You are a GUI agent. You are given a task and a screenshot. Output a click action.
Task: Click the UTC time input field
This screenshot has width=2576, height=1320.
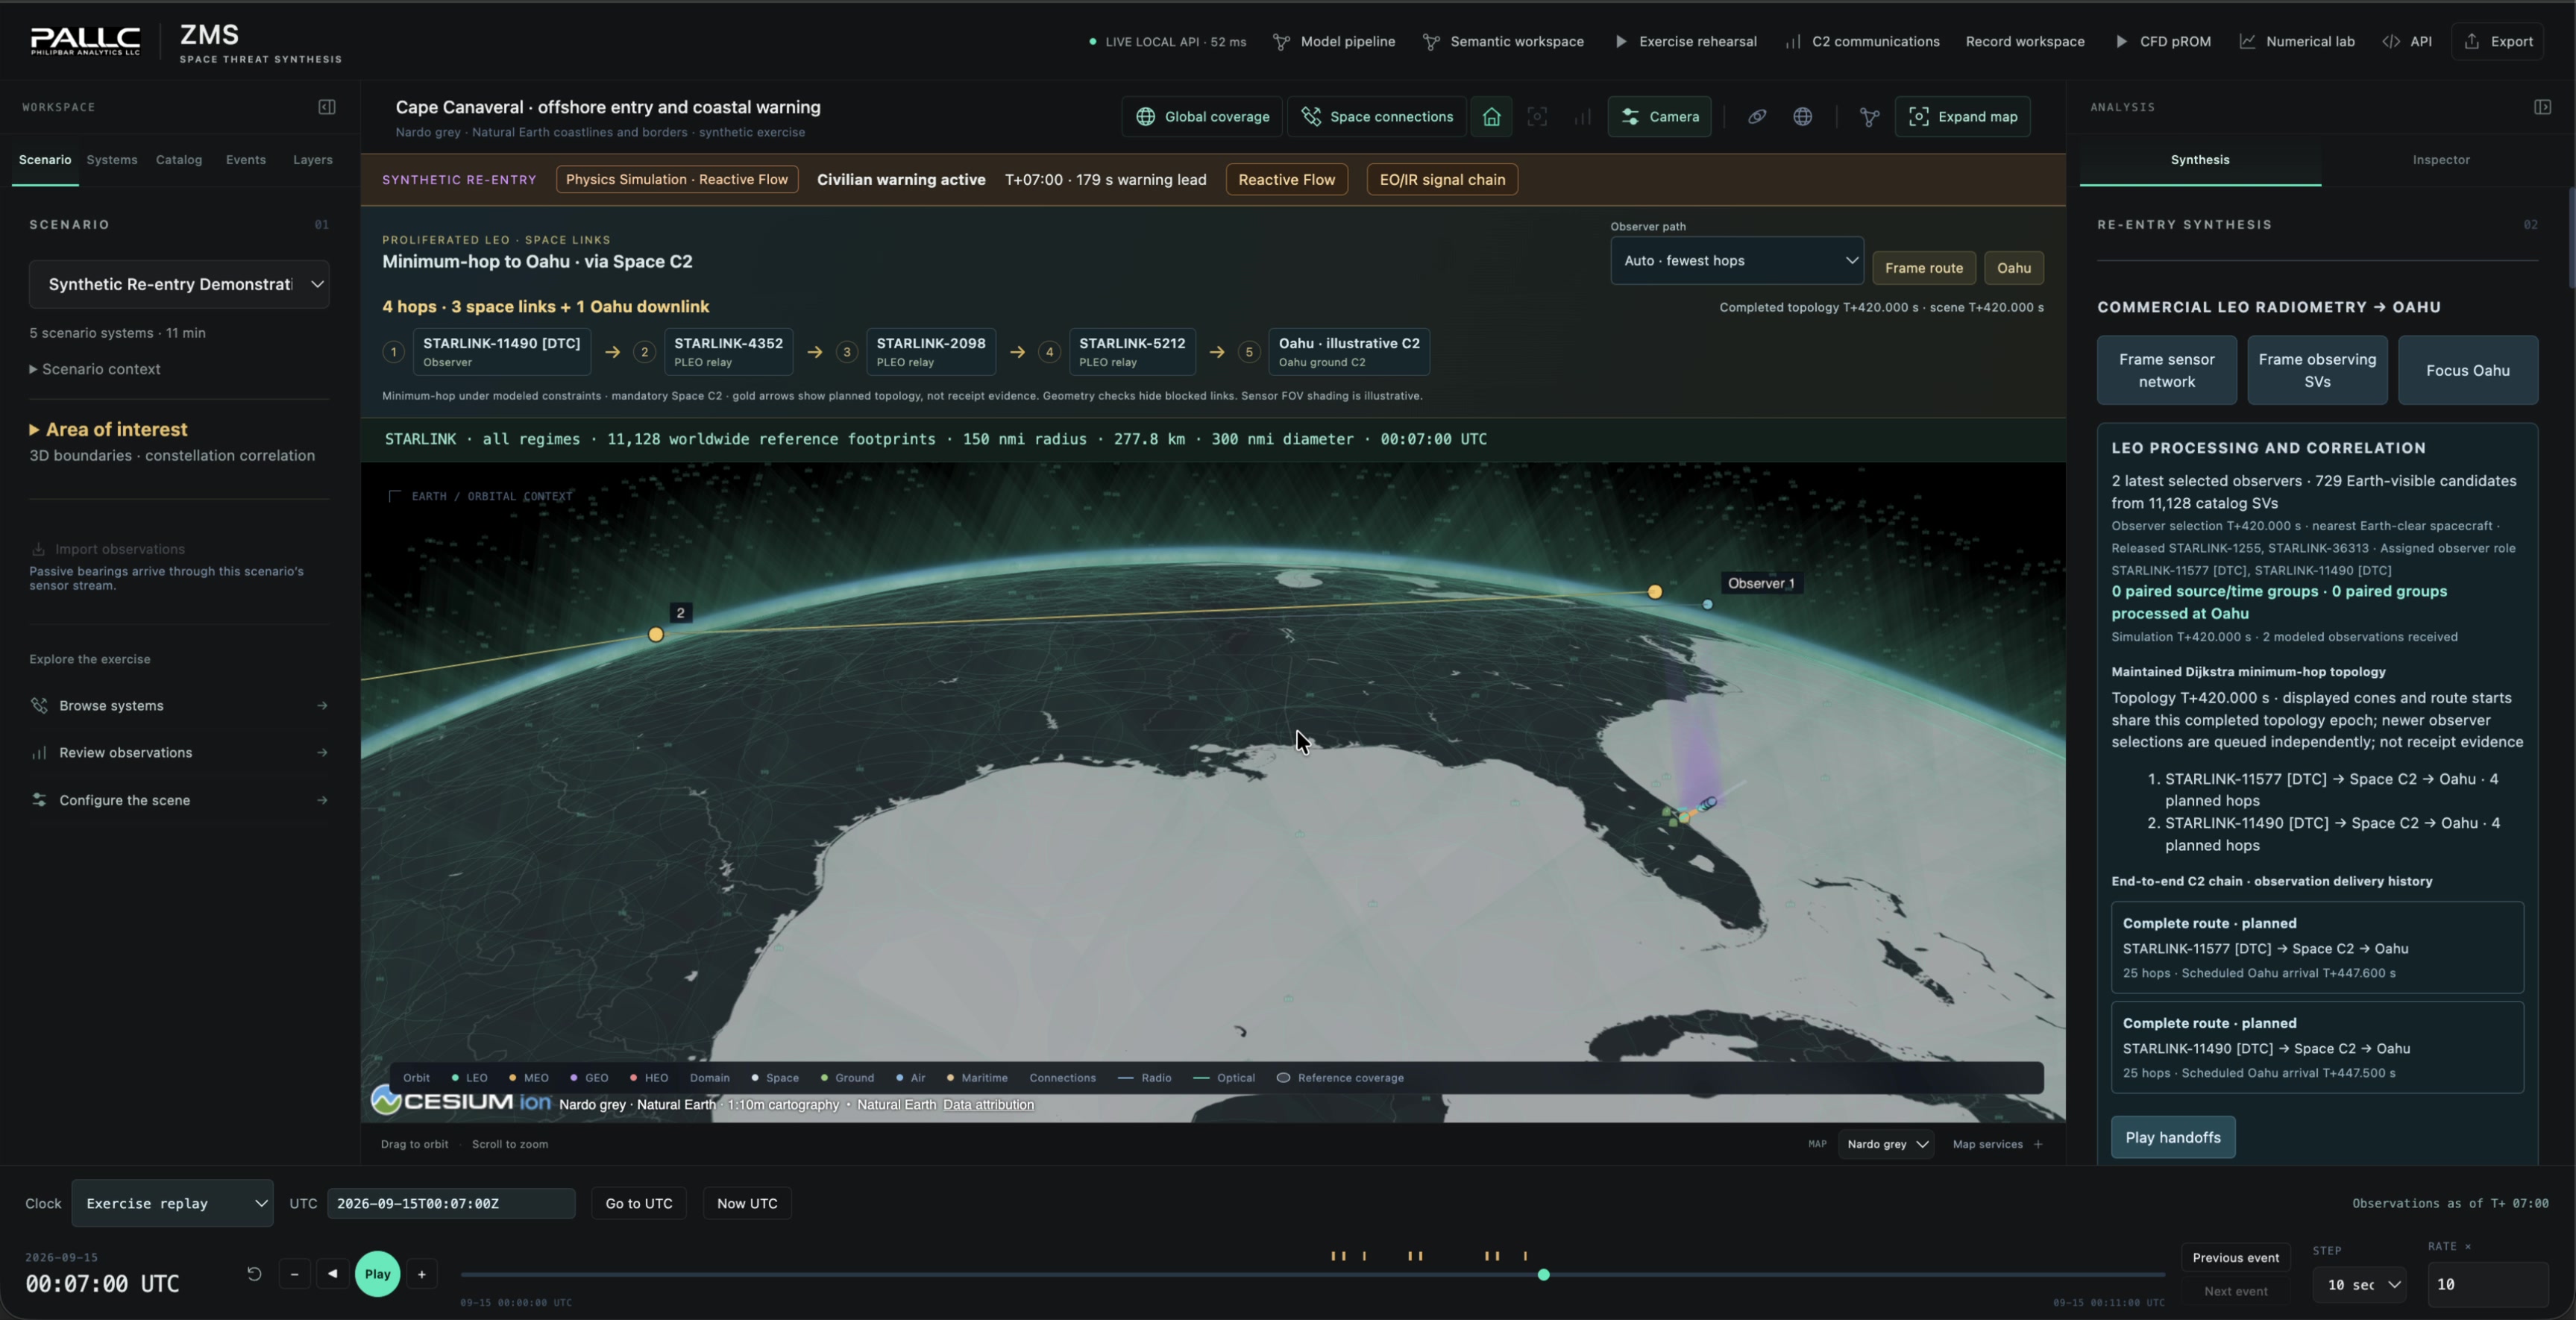coord(451,1204)
